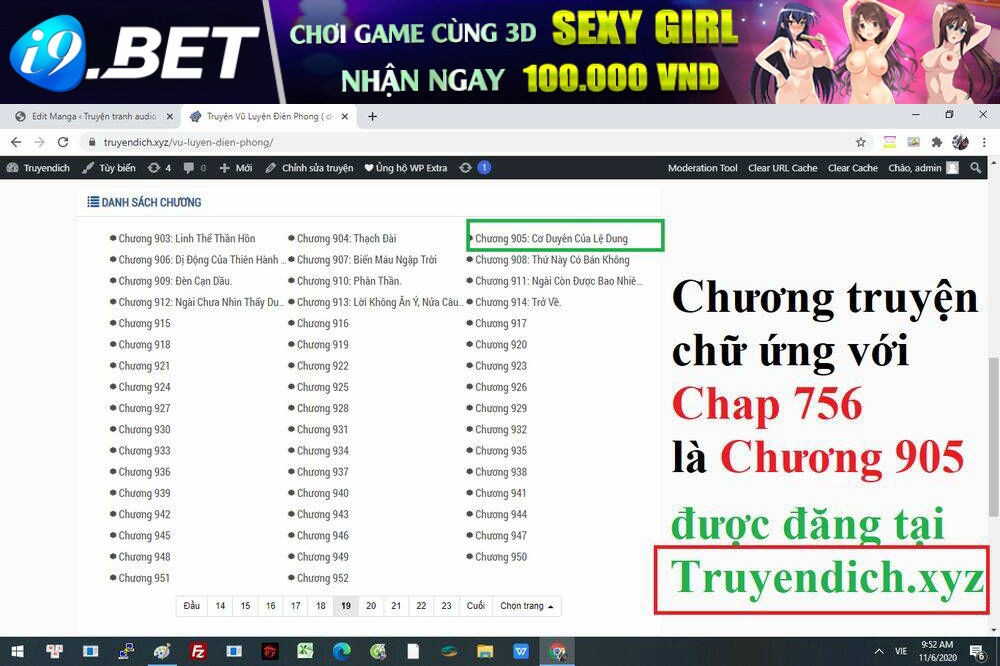Go back using the browser back arrow
Screen dimensions: 1000x666
point(16,142)
